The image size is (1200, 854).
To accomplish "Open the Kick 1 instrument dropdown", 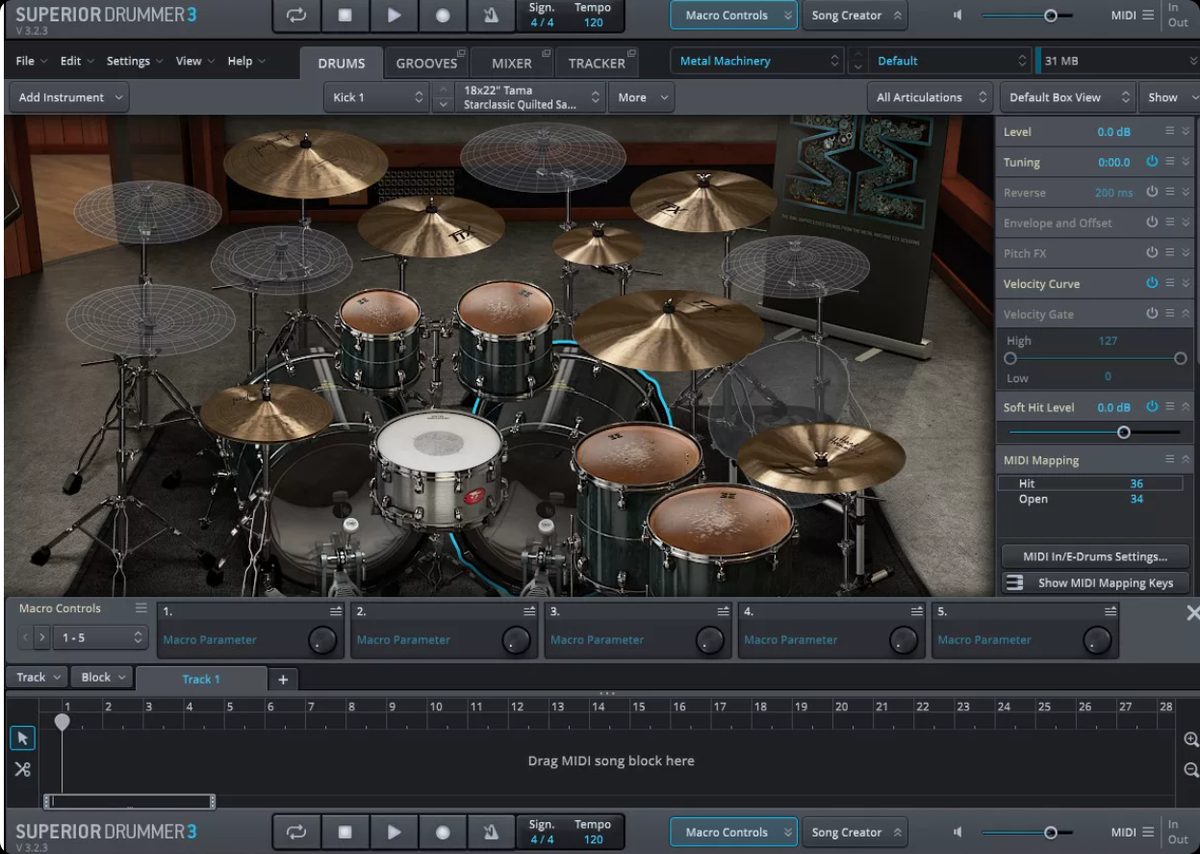I will click(x=377, y=97).
